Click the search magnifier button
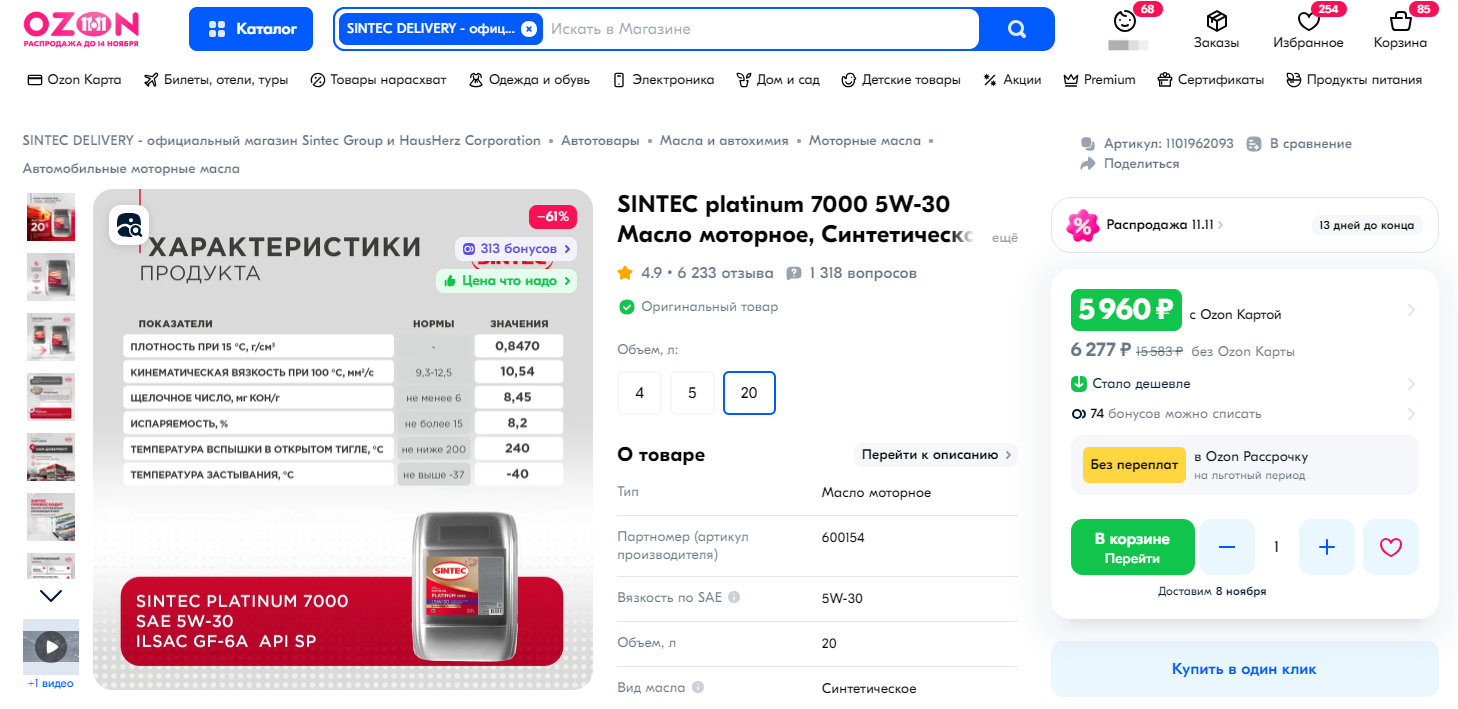The image size is (1458, 709). [1017, 29]
